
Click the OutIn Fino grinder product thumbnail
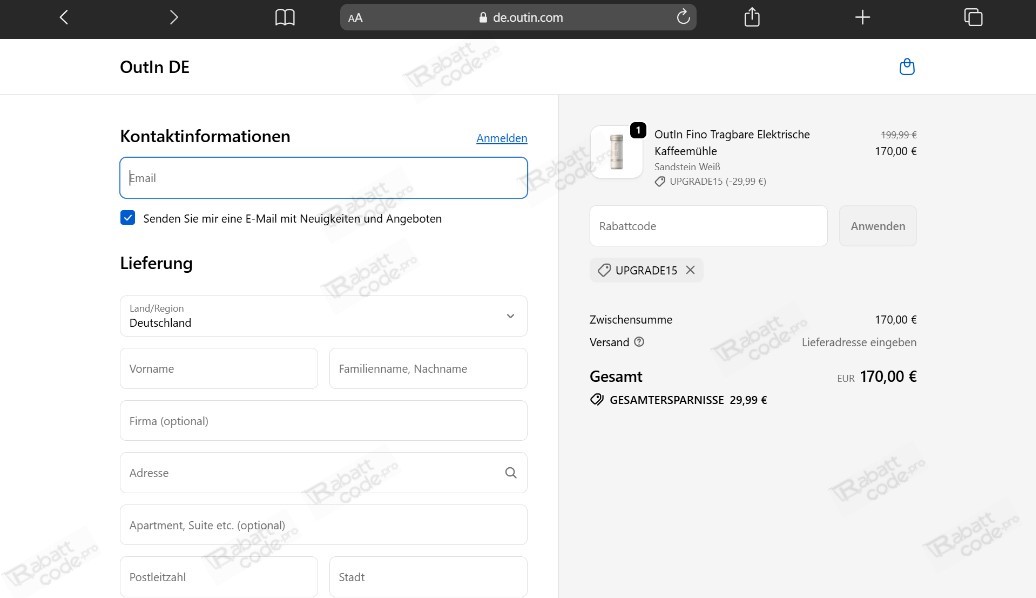616,152
